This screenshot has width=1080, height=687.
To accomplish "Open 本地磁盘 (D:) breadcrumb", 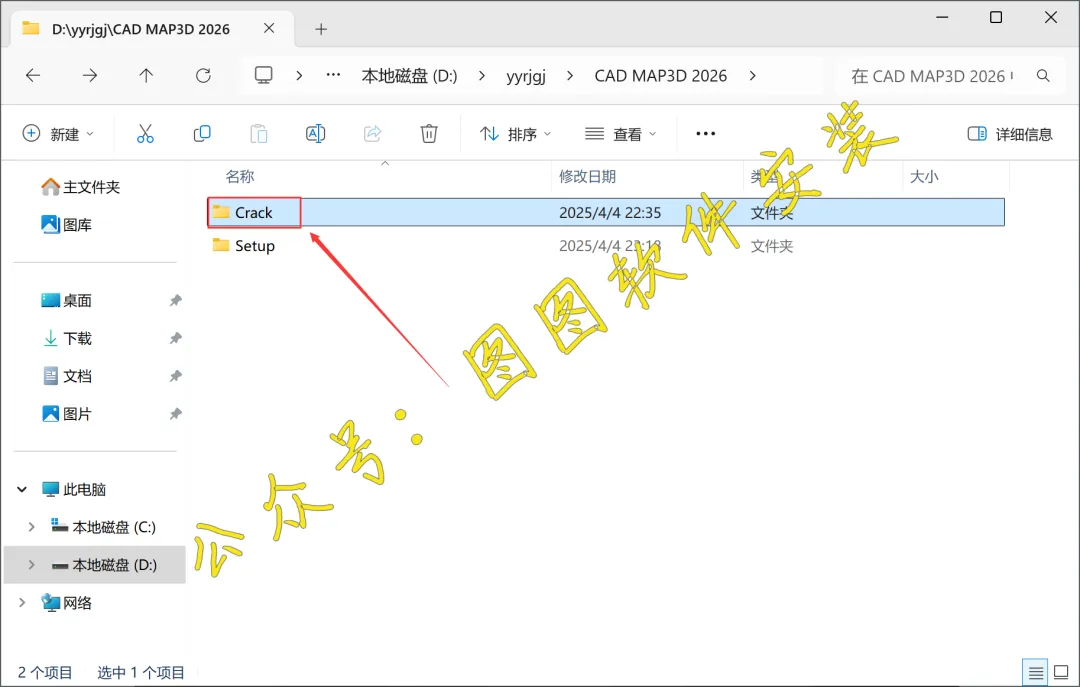I will [409, 76].
